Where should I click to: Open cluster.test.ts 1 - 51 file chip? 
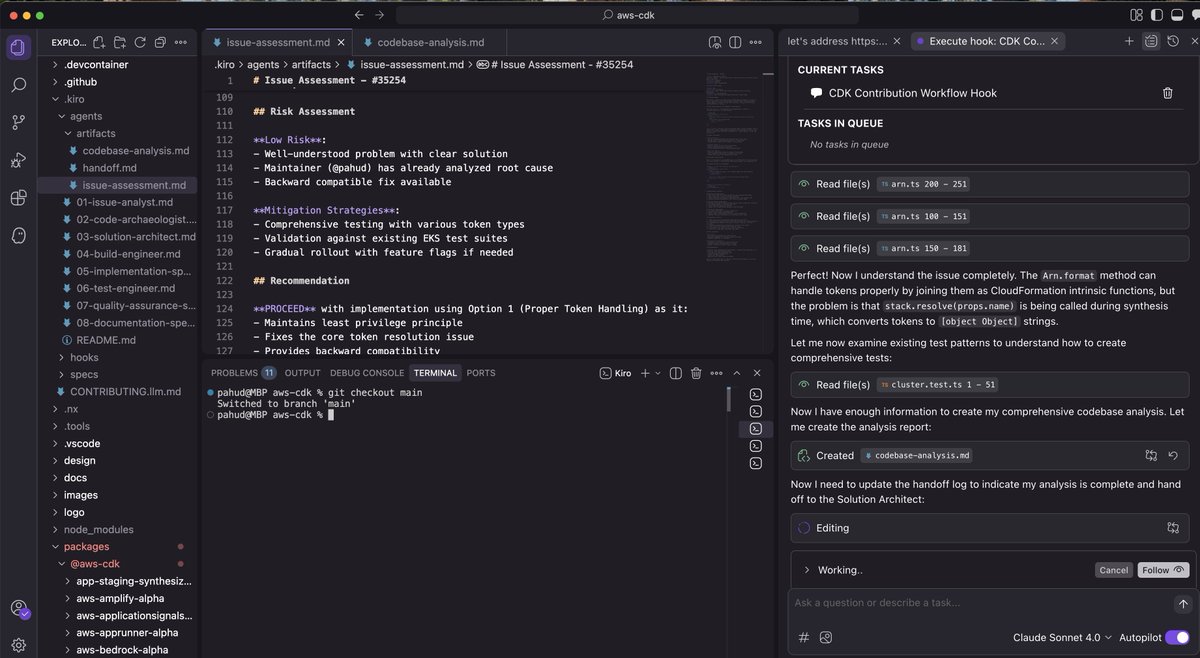pyautogui.click(x=939, y=384)
